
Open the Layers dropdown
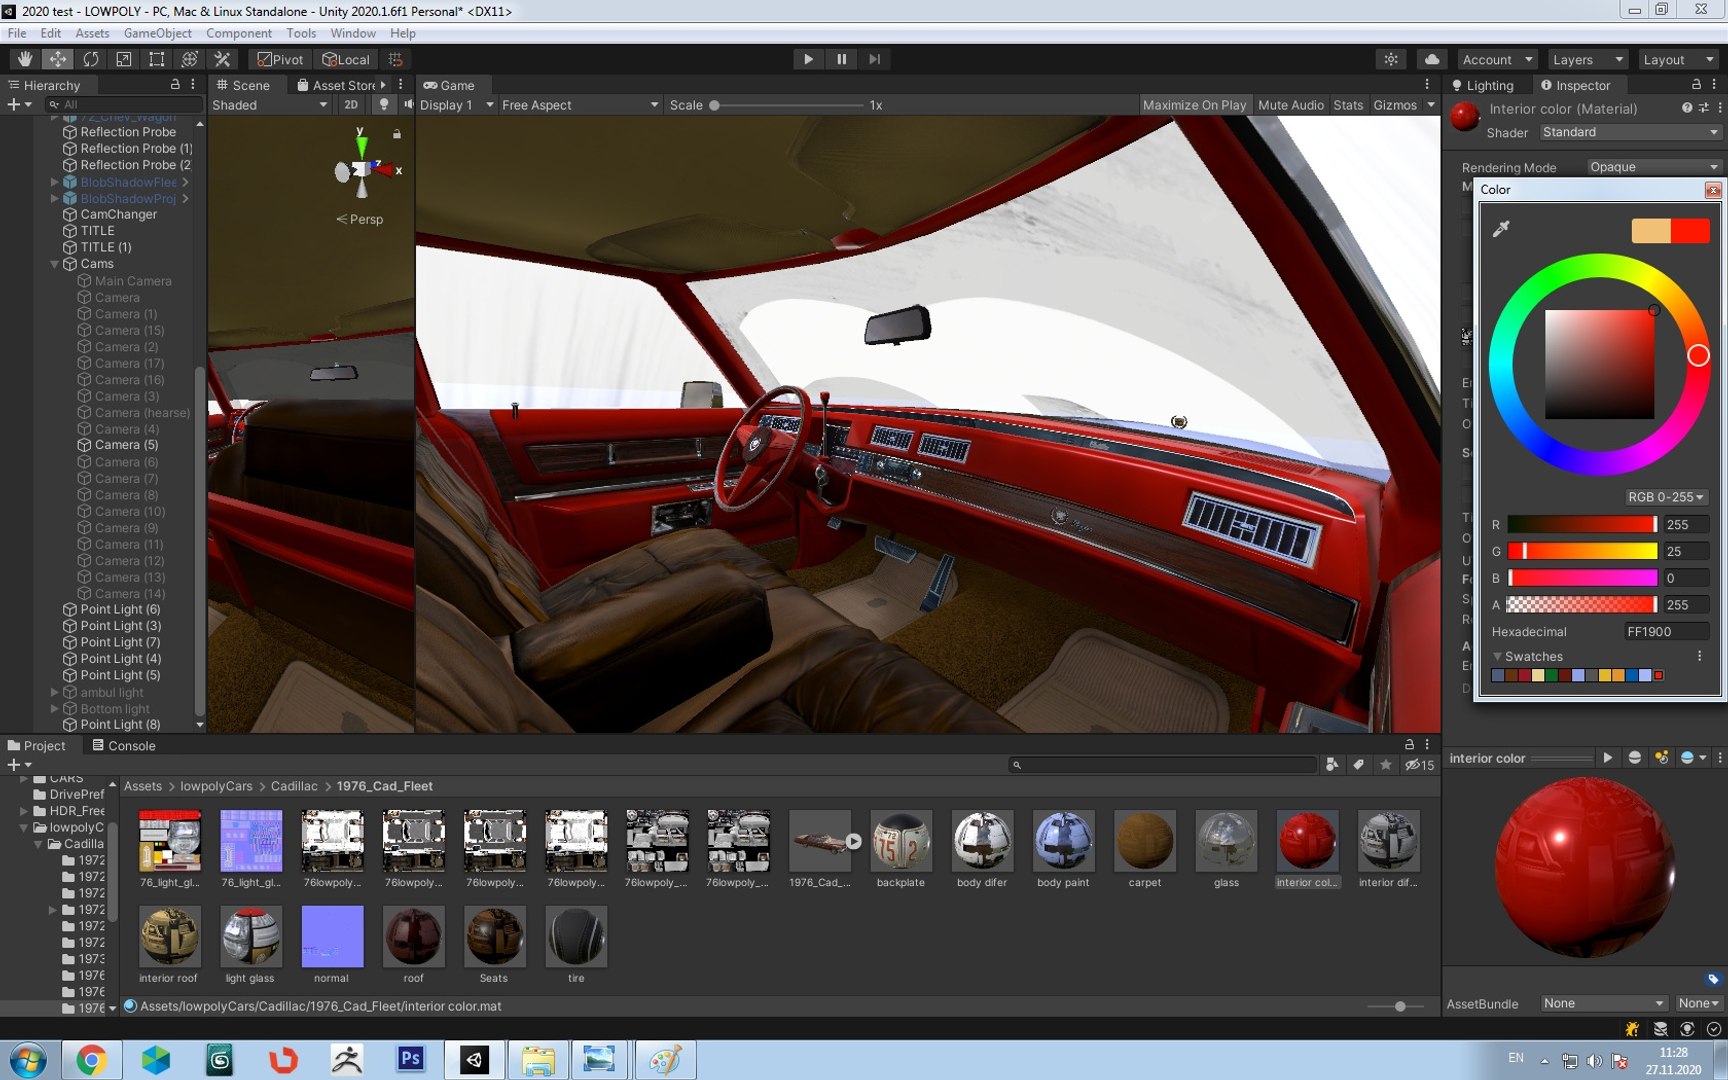pos(1587,60)
